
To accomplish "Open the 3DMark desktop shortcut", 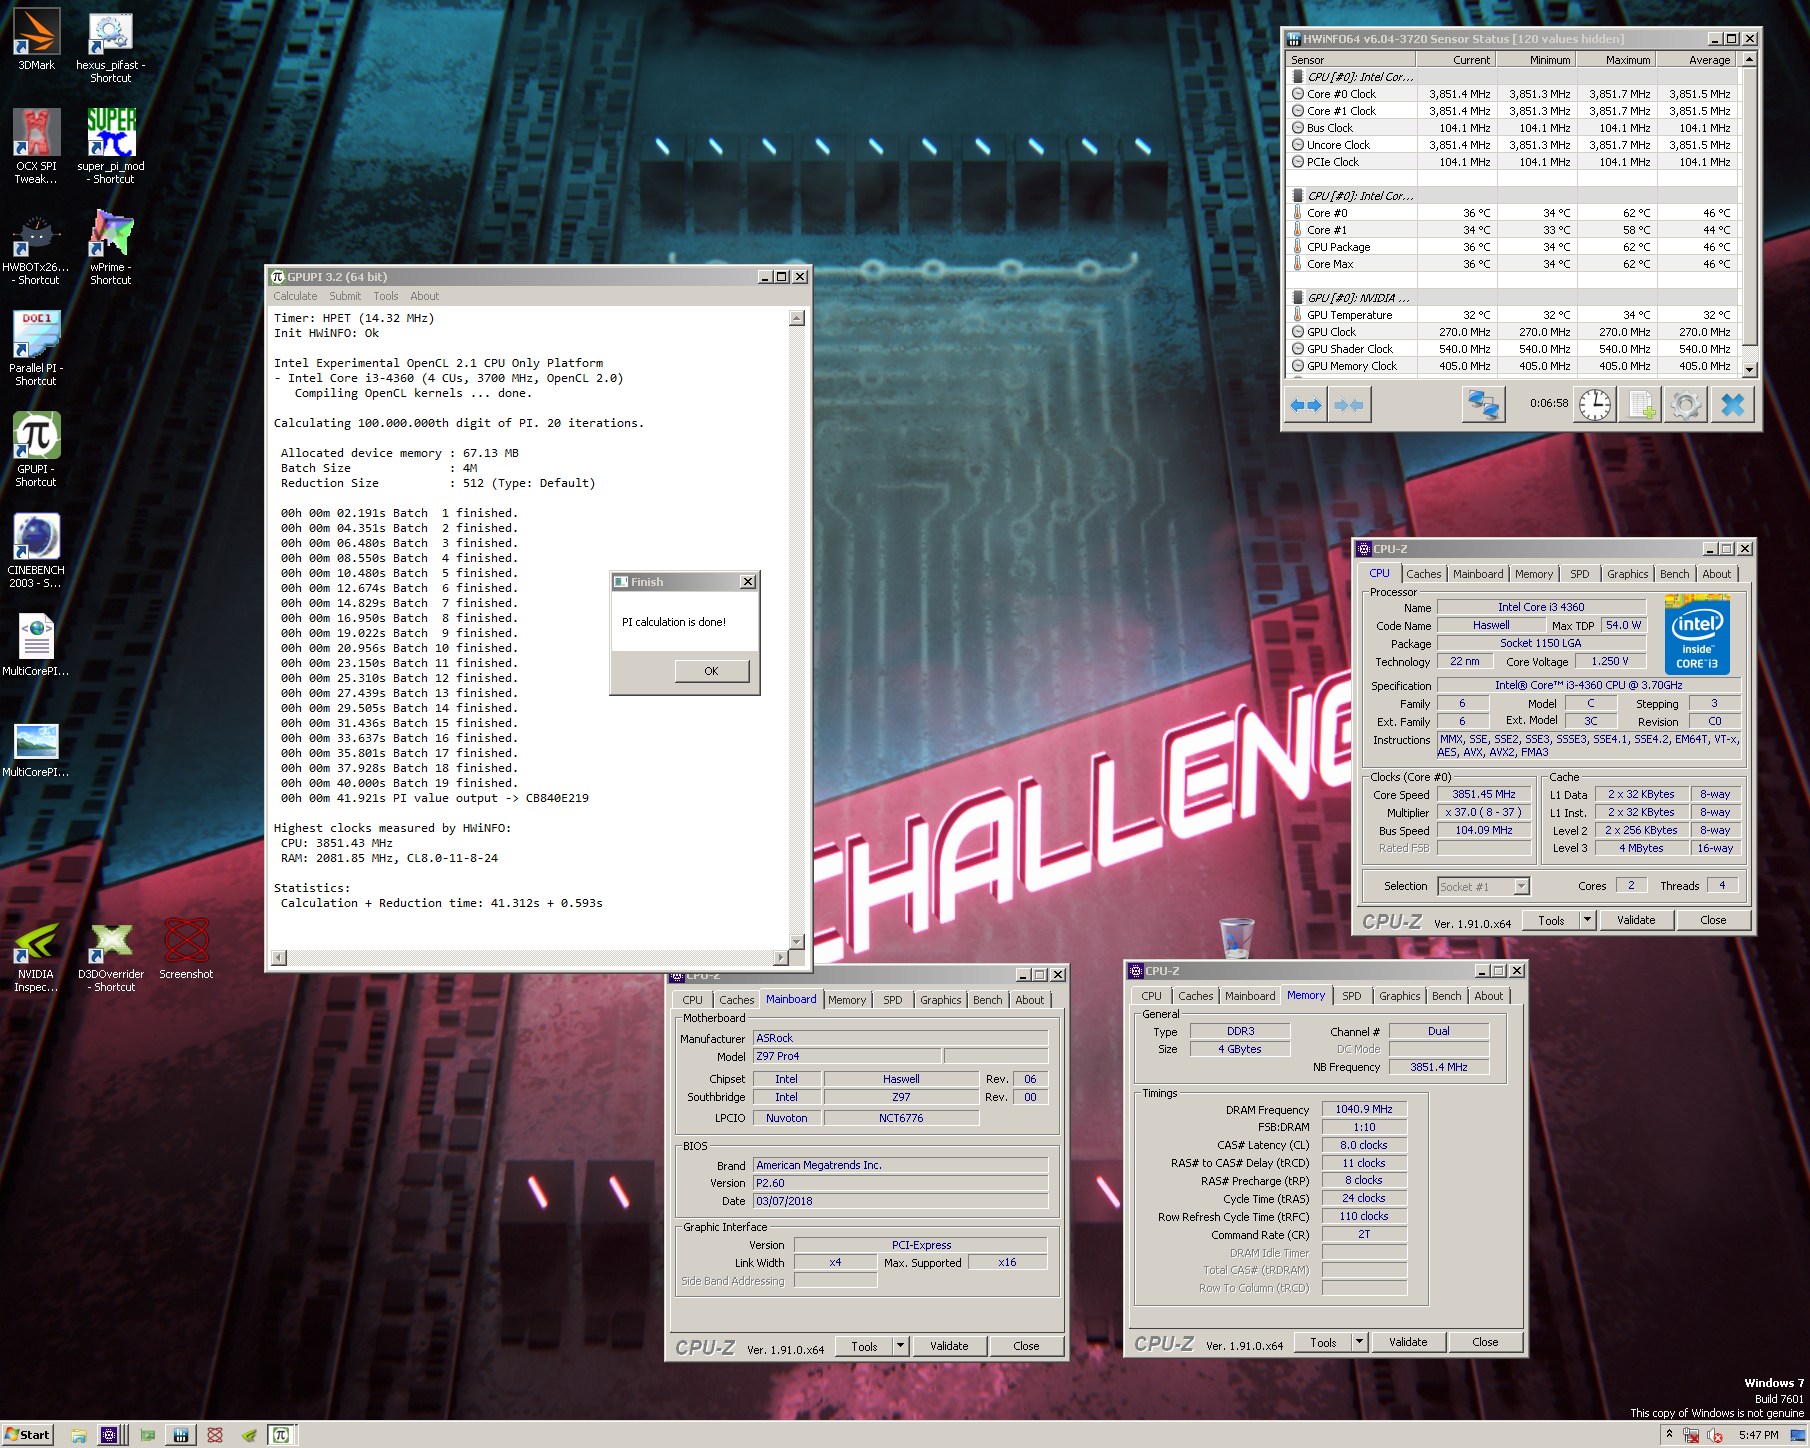I will [36, 40].
